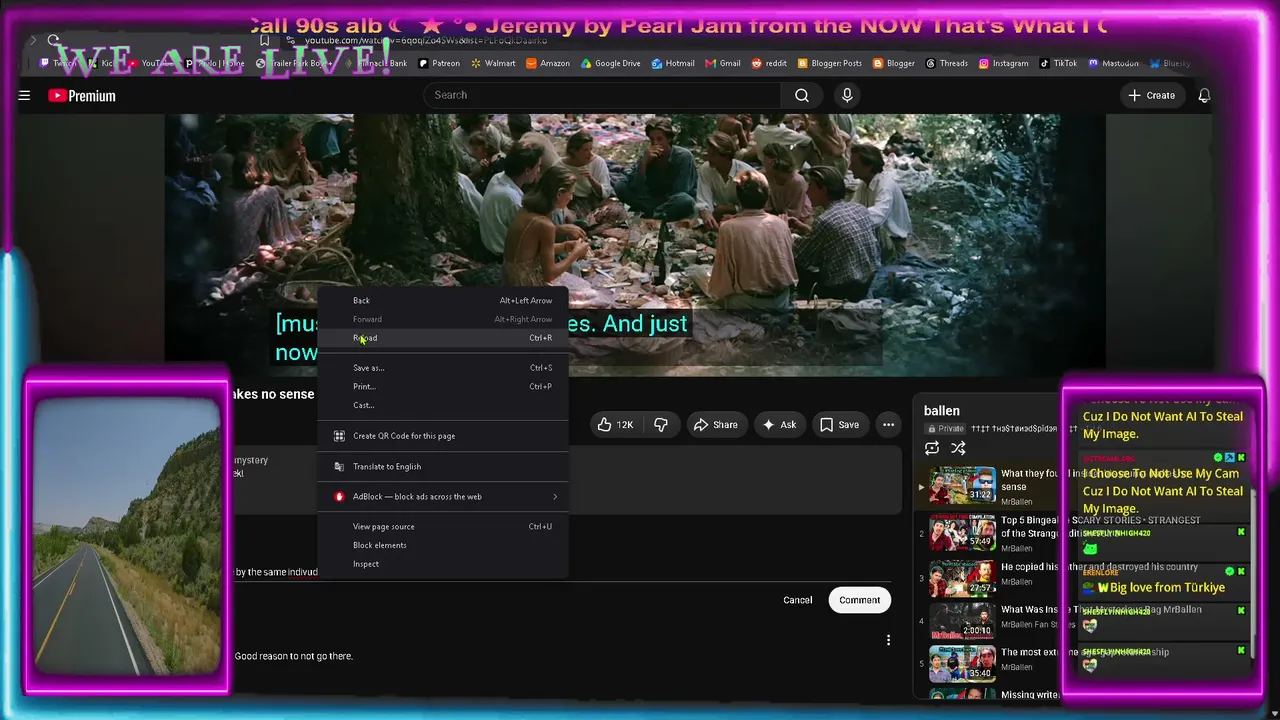Open the video's more actions menu
The width and height of the screenshot is (1280, 720).
click(888, 425)
